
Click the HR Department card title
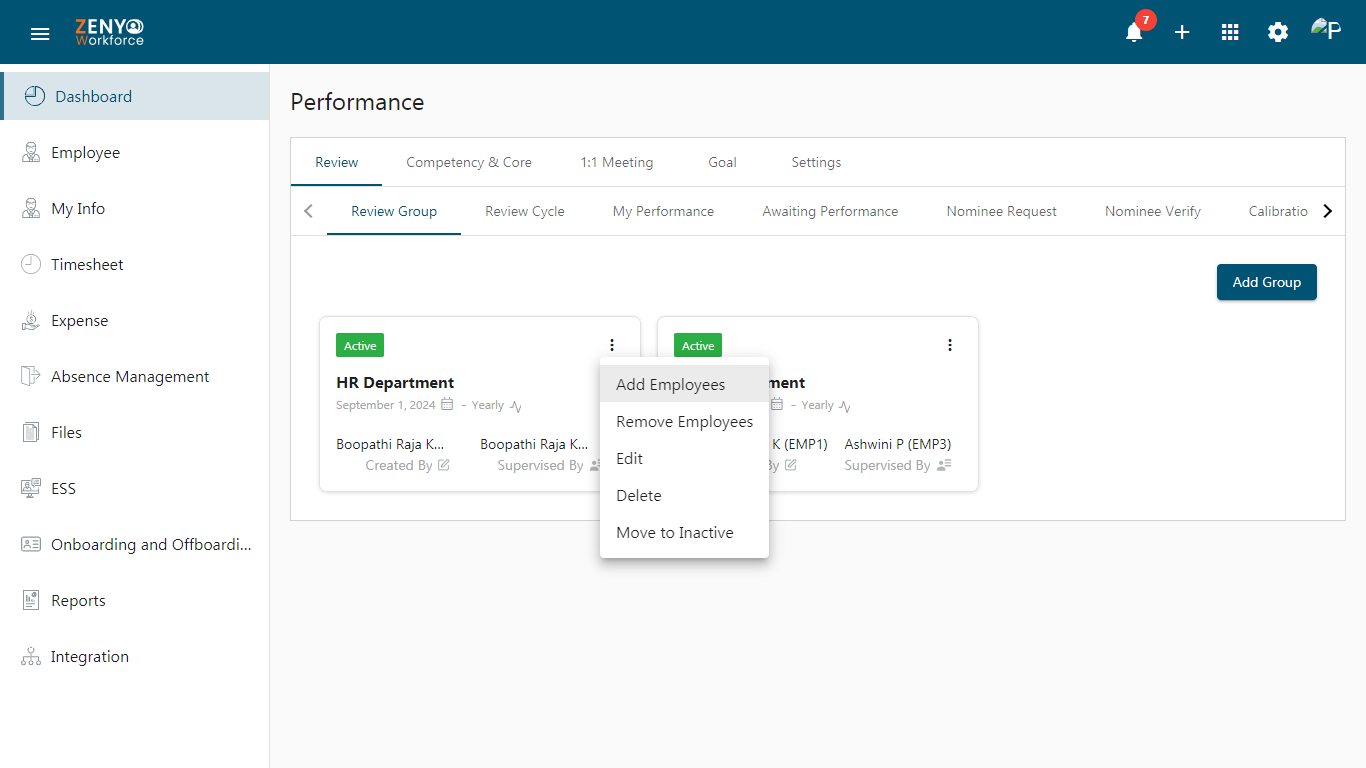(395, 382)
